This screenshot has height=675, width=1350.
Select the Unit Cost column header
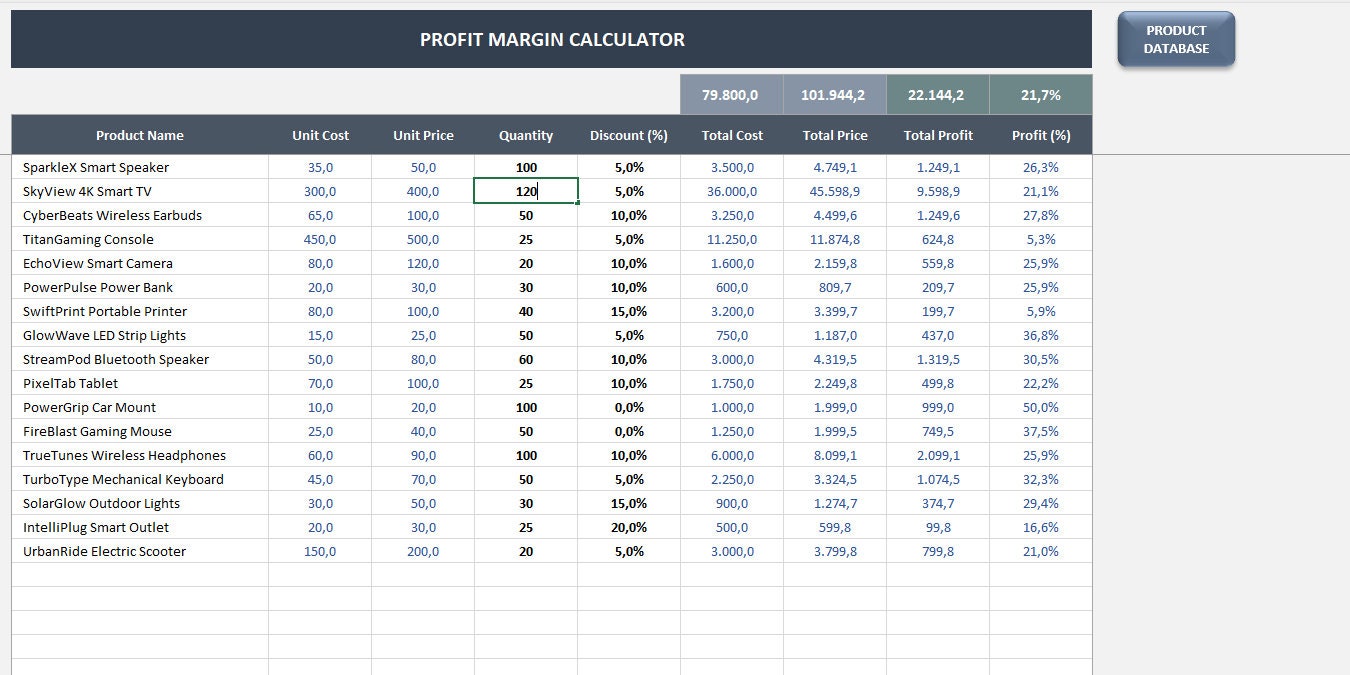pyautogui.click(x=320, y=135)
